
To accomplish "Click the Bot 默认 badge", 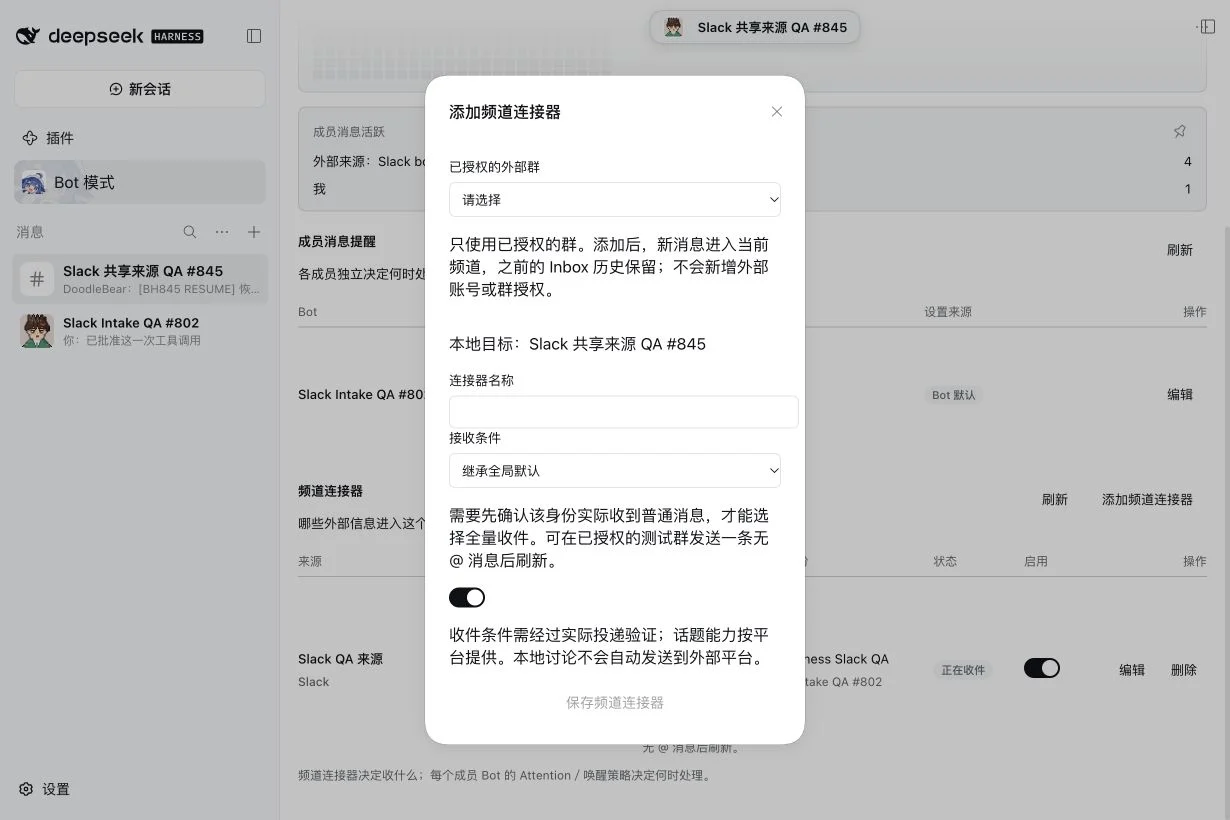I will pos(953,395).
